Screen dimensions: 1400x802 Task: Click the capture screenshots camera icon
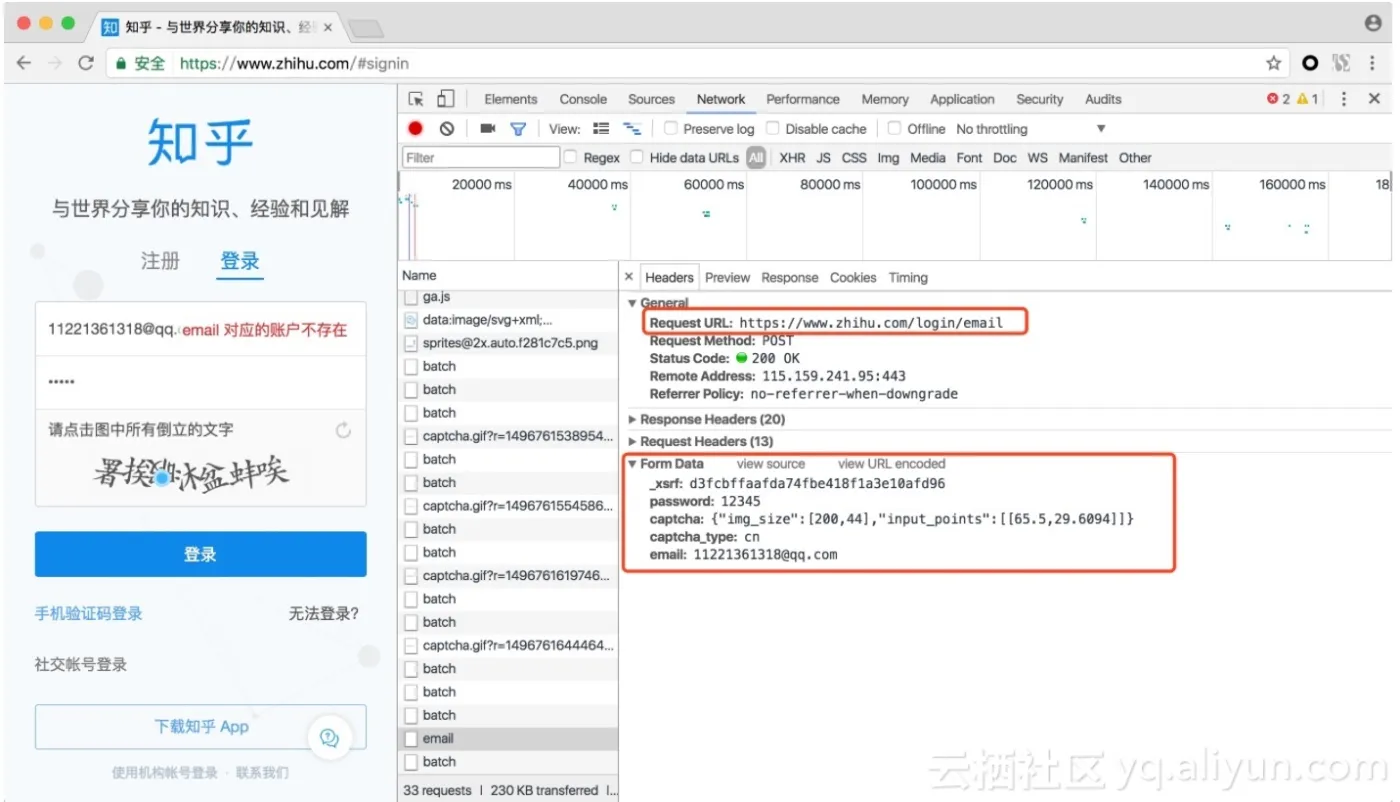point(488,128)
